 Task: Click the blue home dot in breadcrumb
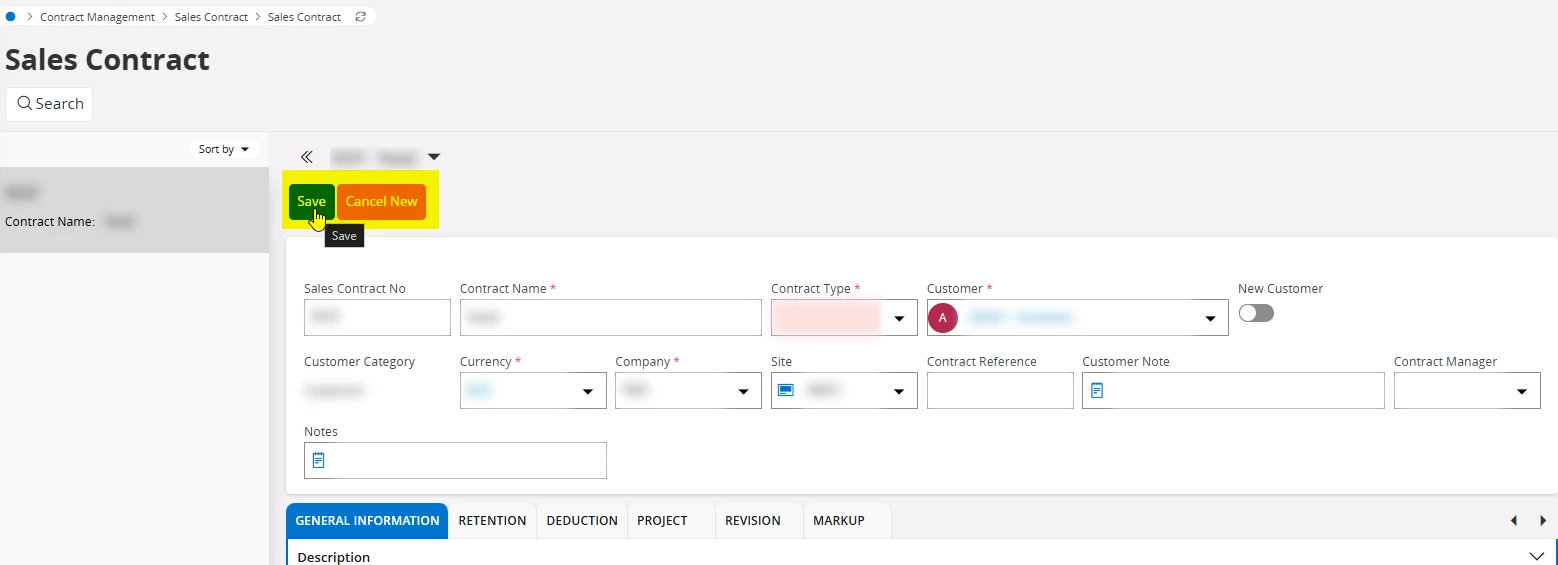tap(11, 17)
